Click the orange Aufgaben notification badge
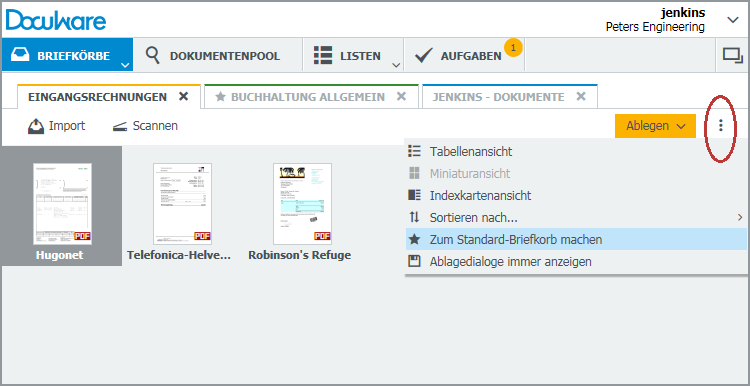Viewport: 750px width, 386px height. pyautogui.click(x=513, y=48)
